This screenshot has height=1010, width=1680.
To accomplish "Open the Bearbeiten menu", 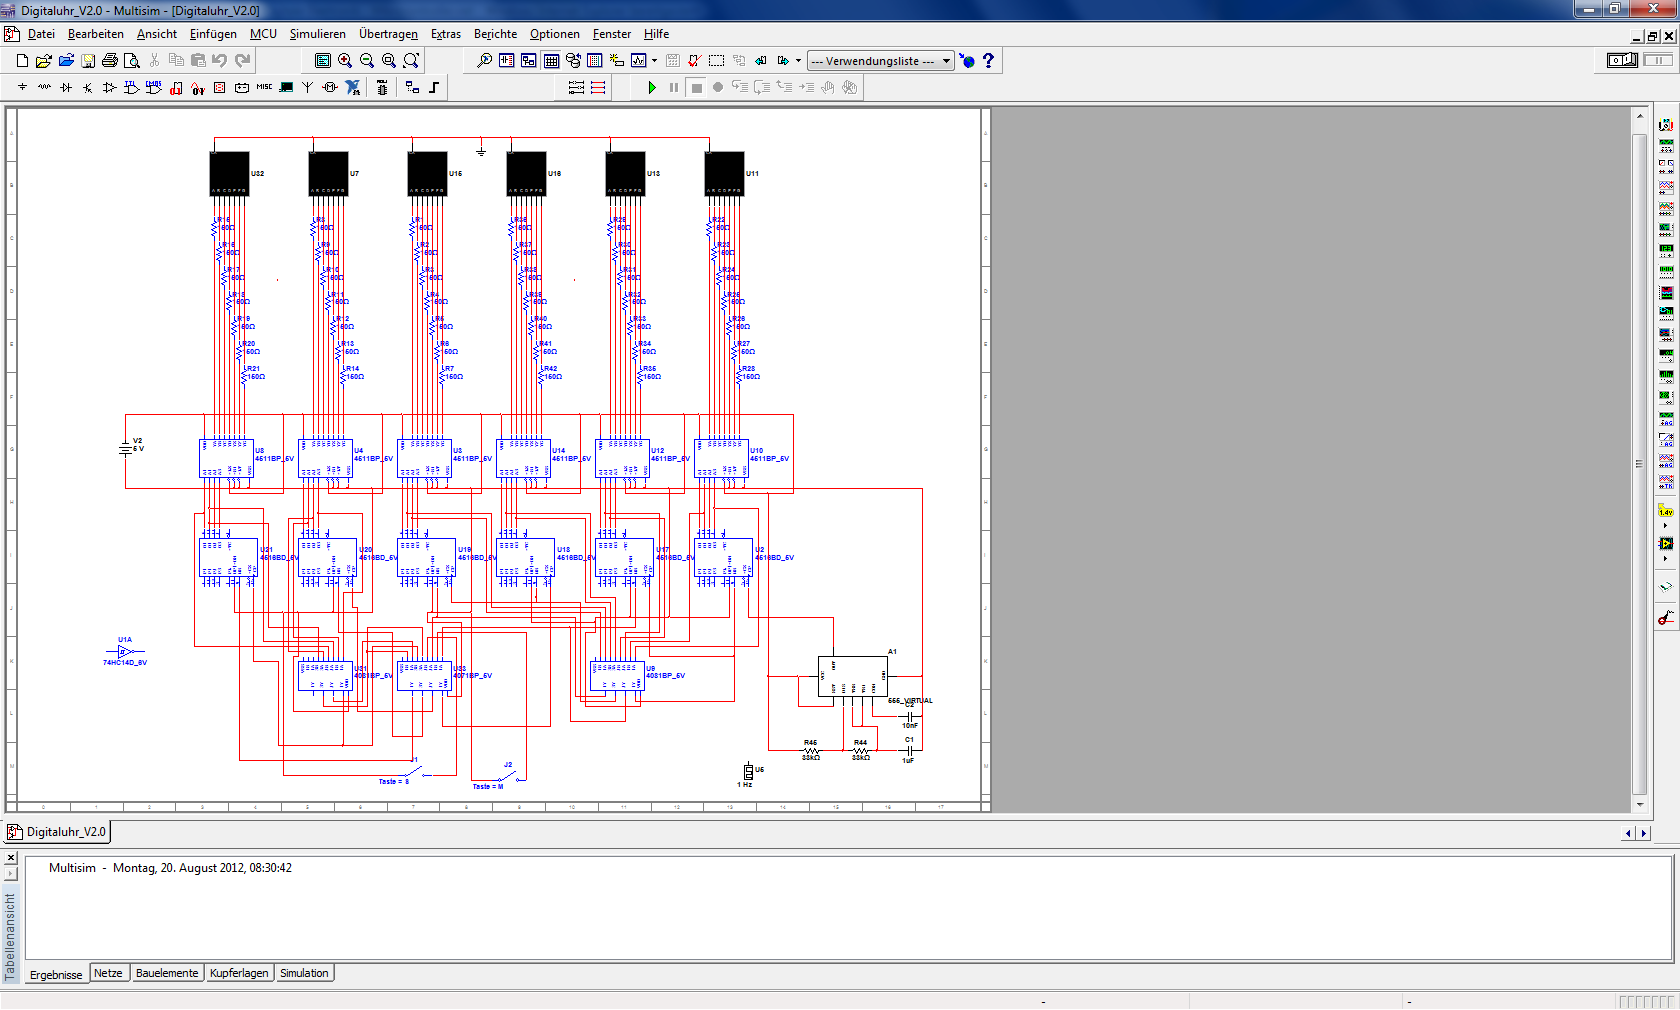I will (96, 34).
